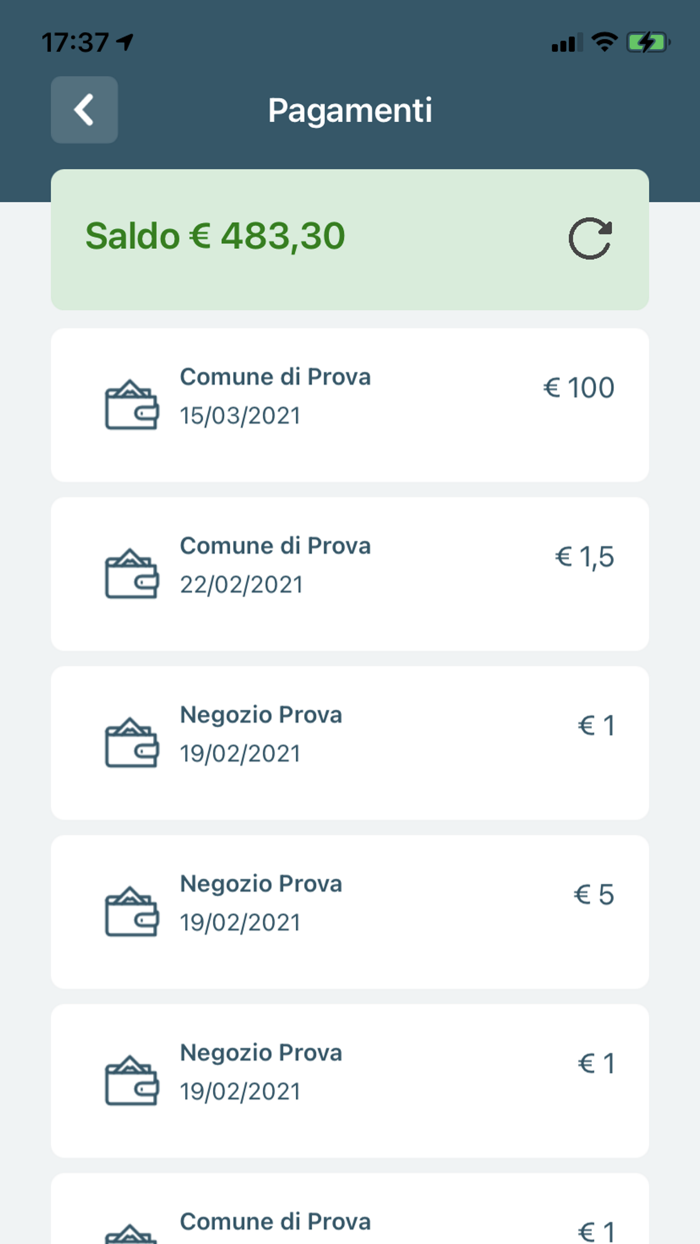
Task: Tap the € 100 amount
Action: click(x=579, y=388)
